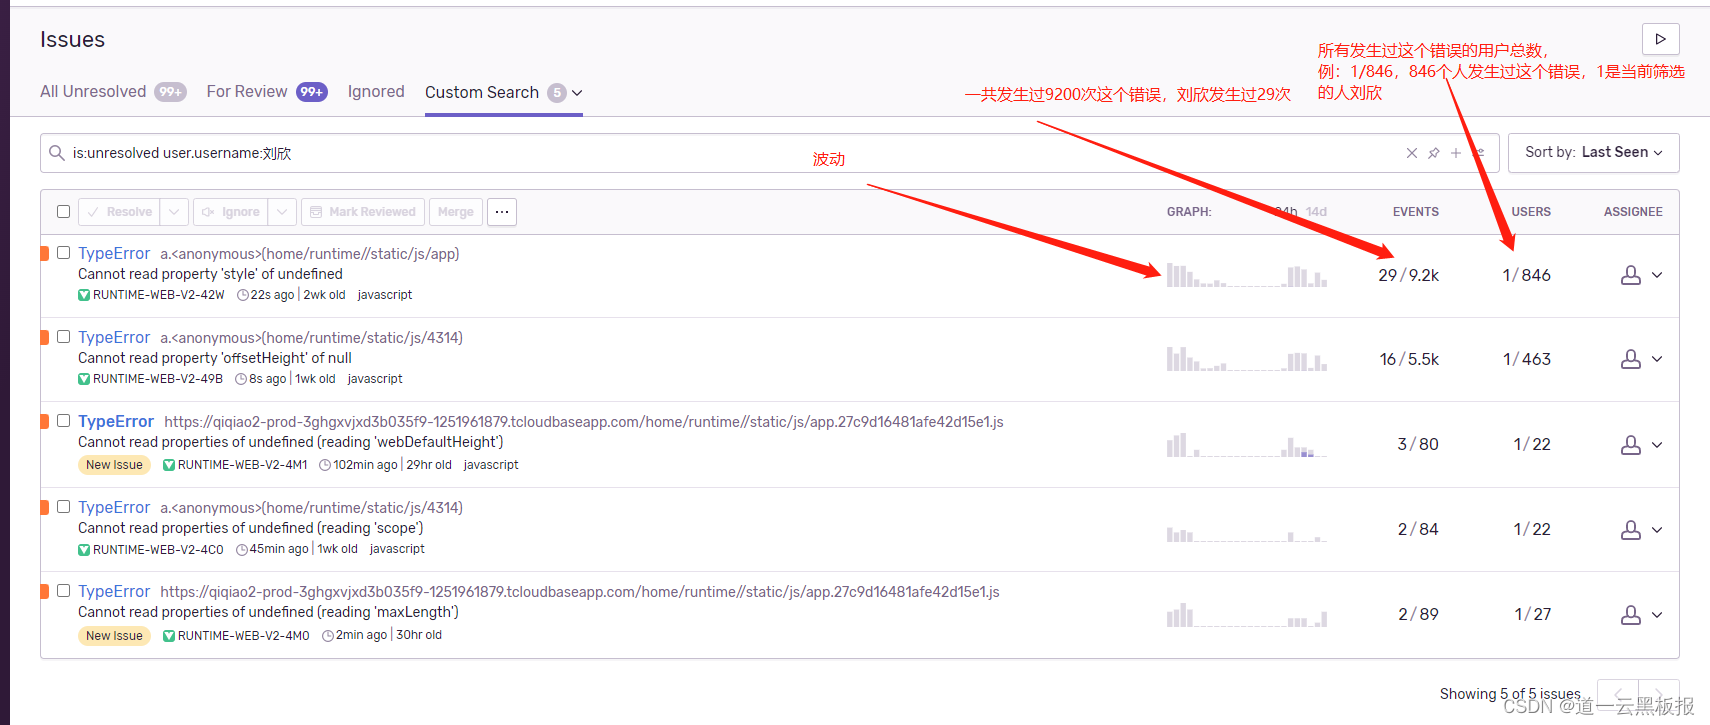The width and height of the screenshot is (1710, 725).
Task: Click the Ignore button
Action: pyautogui.click(x=231, y=212)
